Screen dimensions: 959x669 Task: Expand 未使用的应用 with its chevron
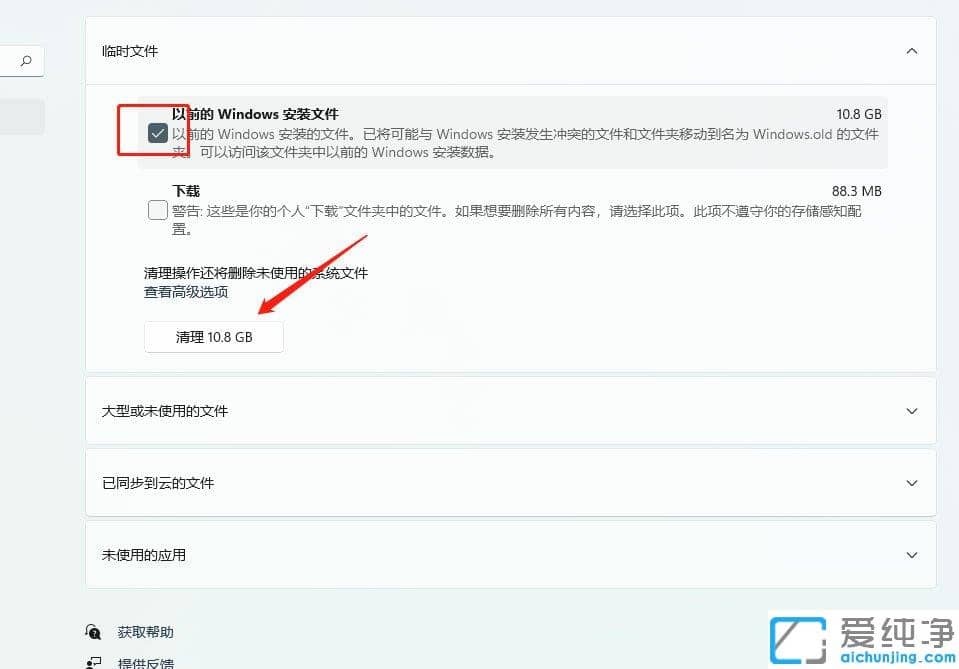click(x=911, y=555)
